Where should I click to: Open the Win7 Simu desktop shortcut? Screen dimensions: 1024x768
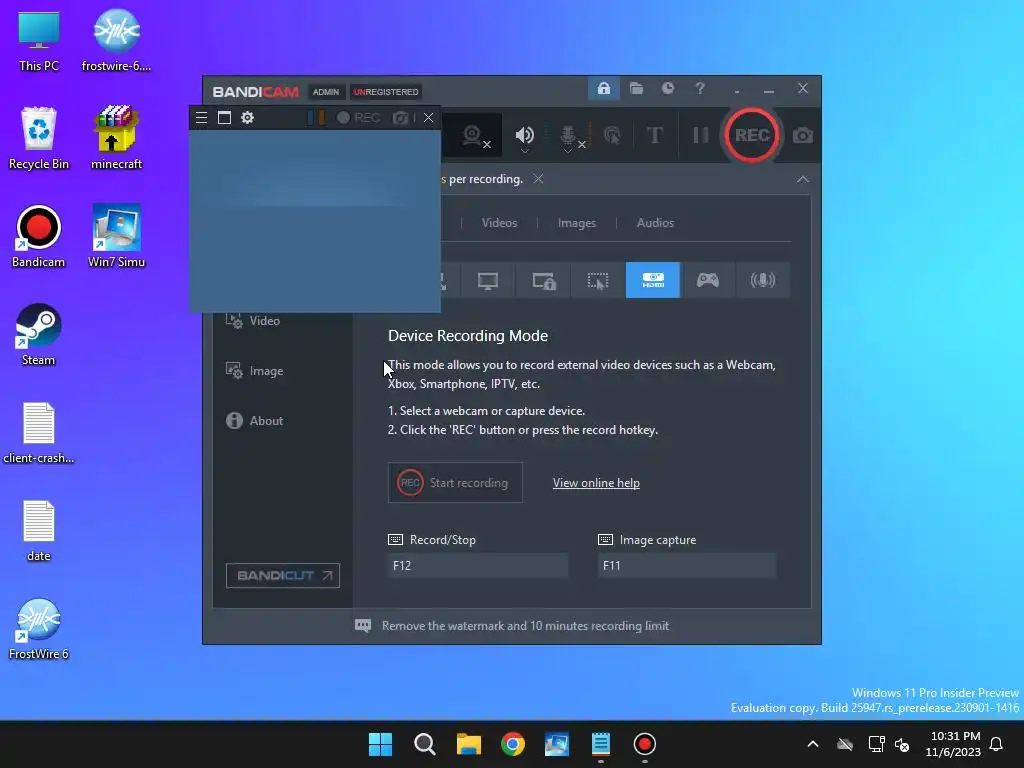pyautogui.click(x=116, y=236)
